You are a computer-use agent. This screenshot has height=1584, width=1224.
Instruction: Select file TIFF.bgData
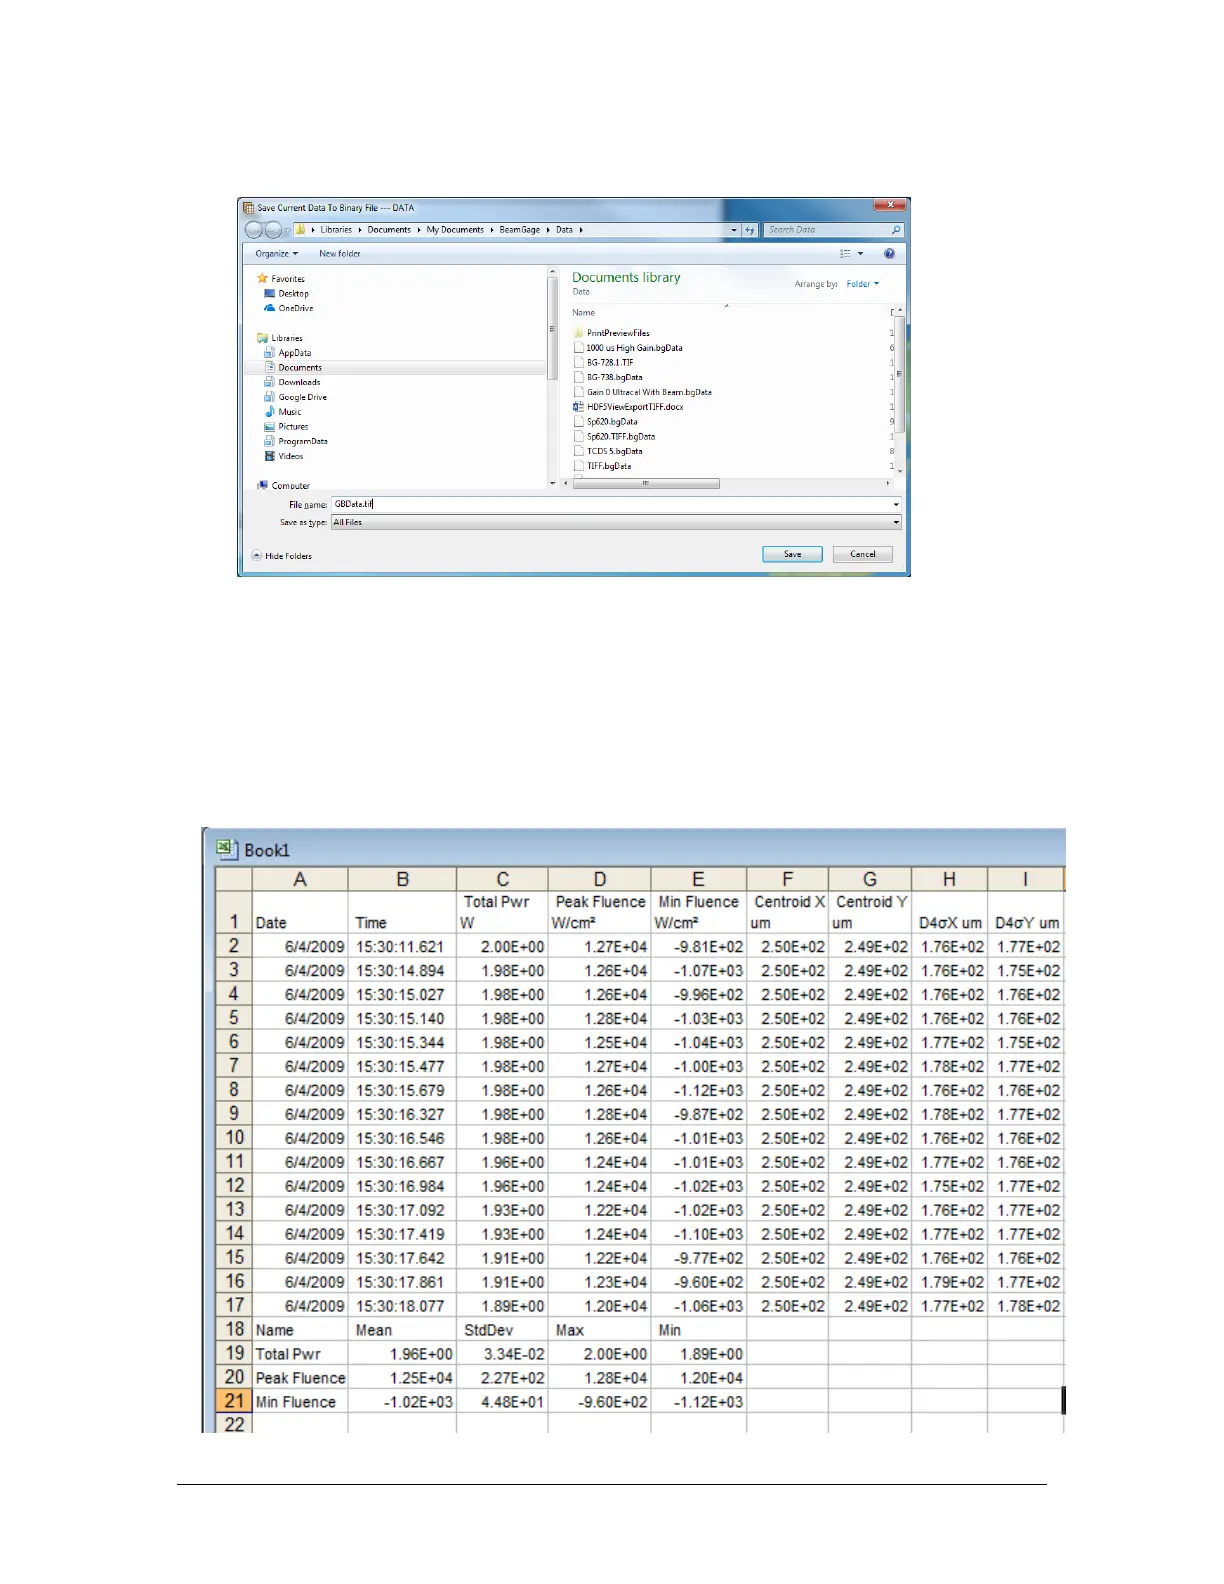[608, 466]
